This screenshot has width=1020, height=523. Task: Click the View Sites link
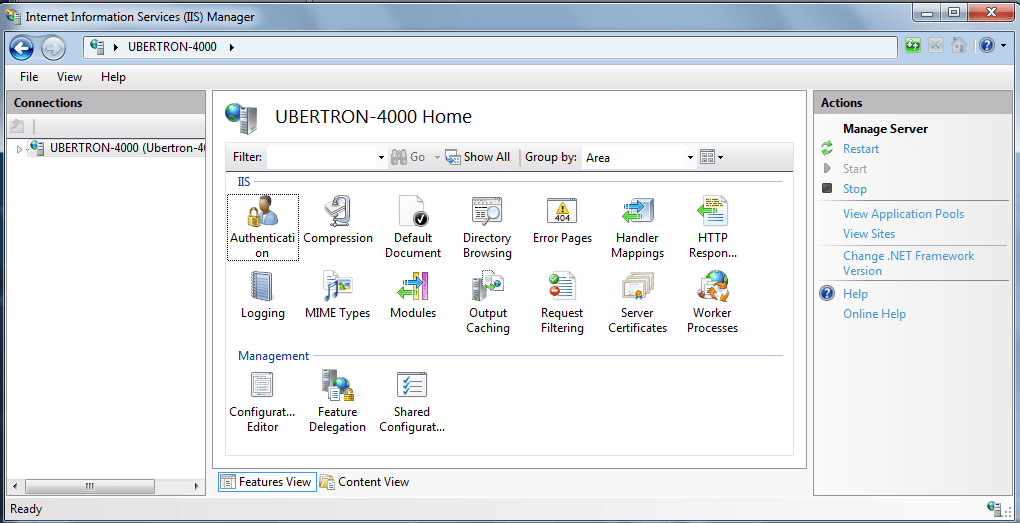869,234
